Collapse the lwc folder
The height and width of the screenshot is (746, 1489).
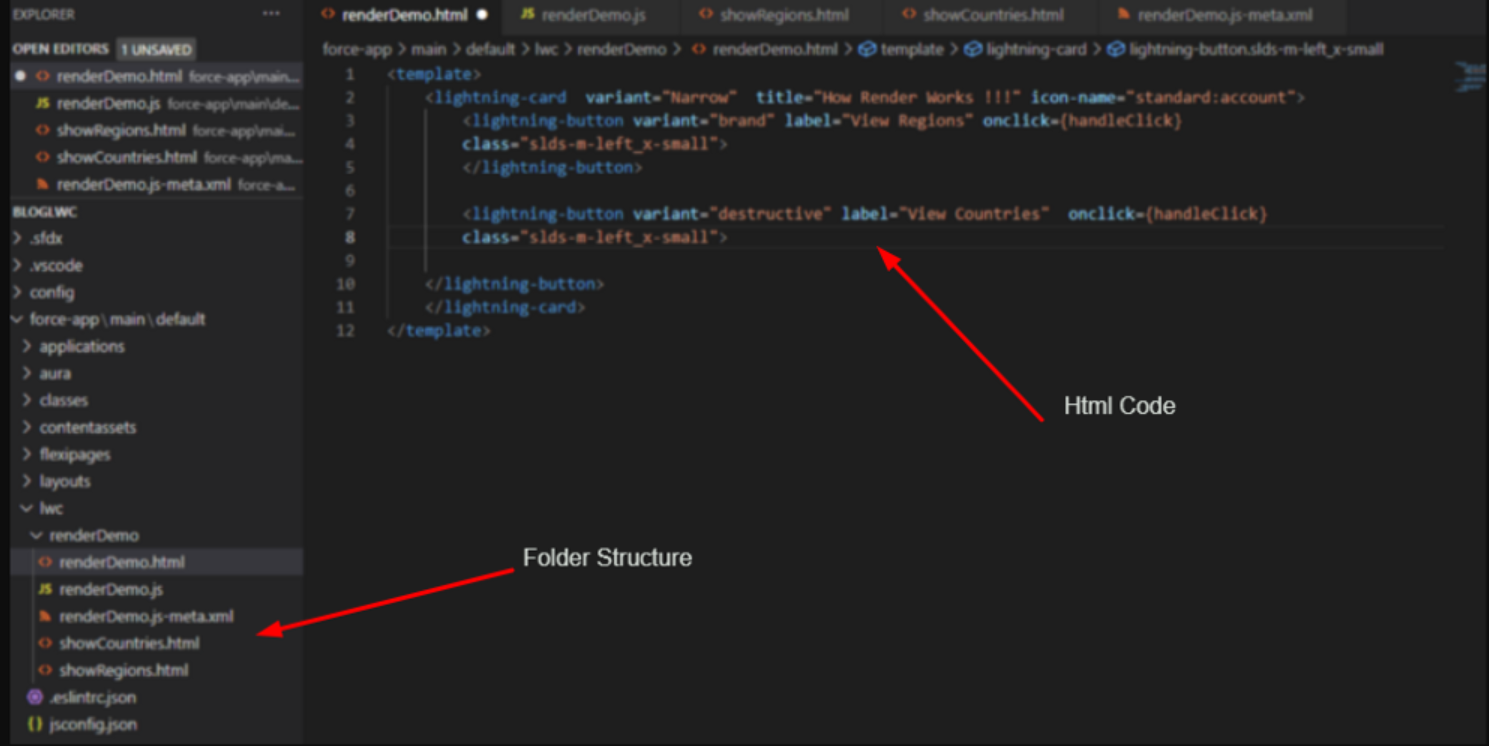[27, 508]
